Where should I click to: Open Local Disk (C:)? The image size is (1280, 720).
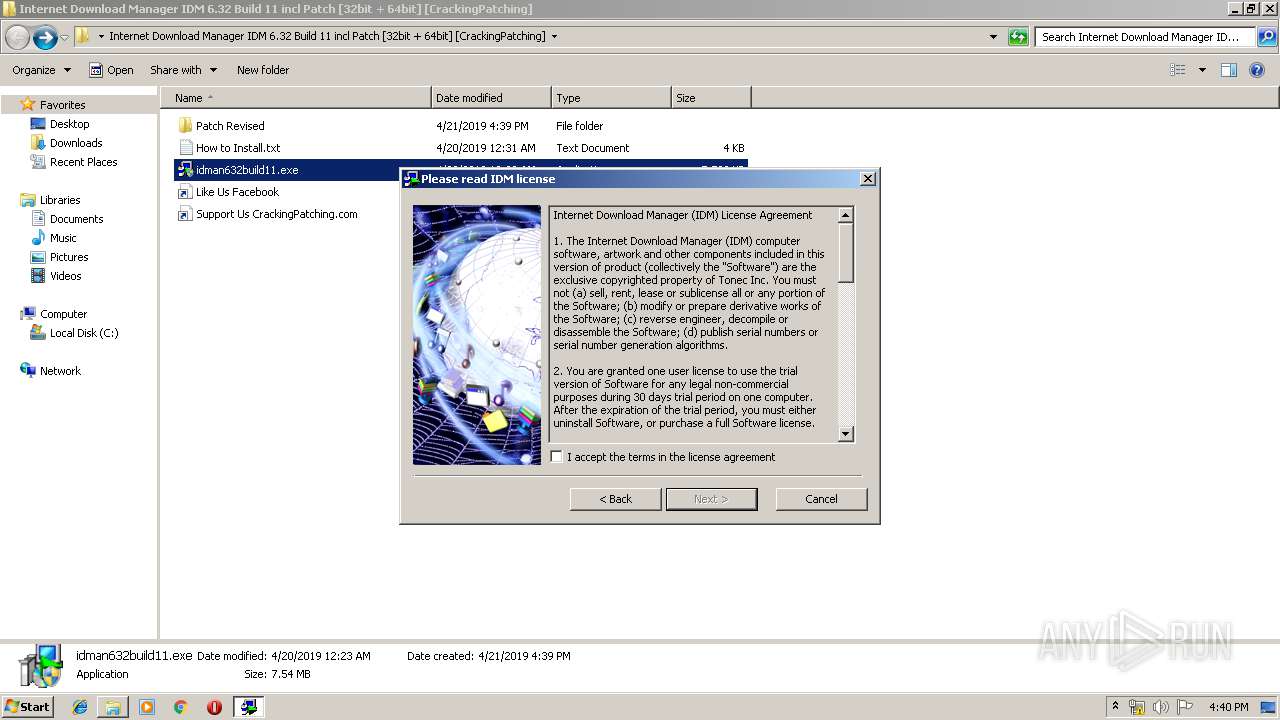tap(84, 333)
